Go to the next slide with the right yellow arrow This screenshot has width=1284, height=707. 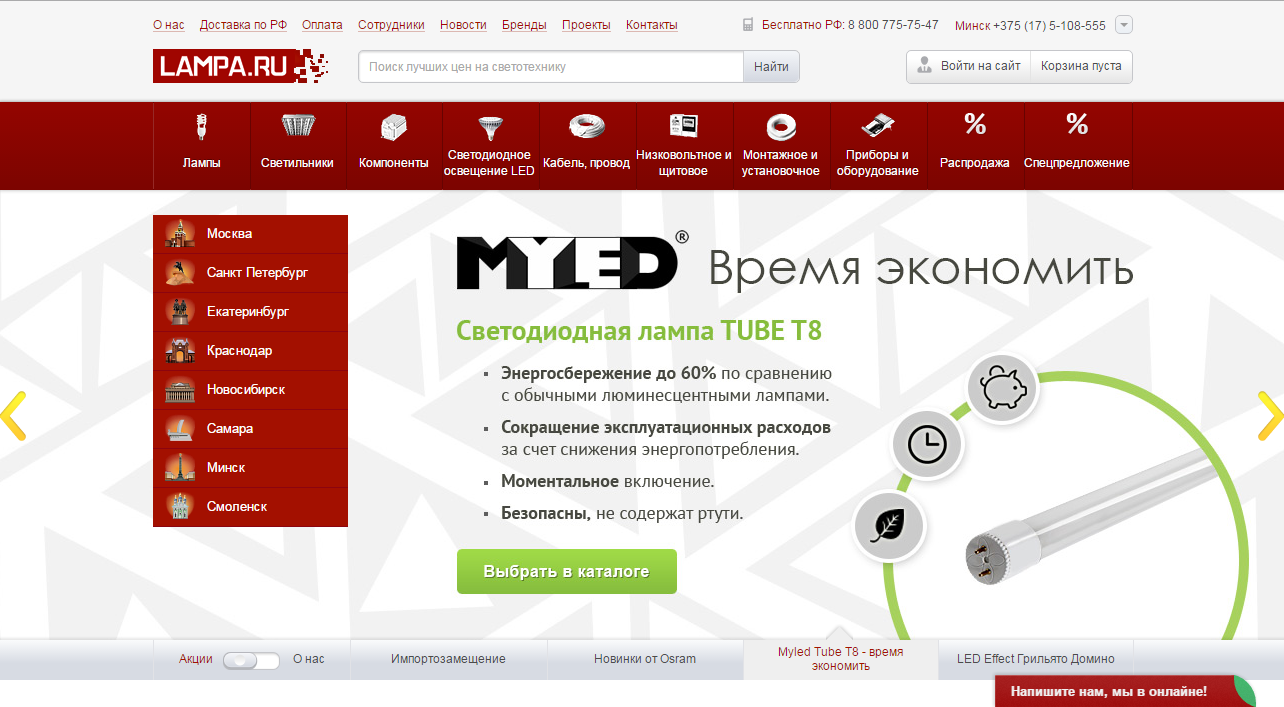[1270, 416]
